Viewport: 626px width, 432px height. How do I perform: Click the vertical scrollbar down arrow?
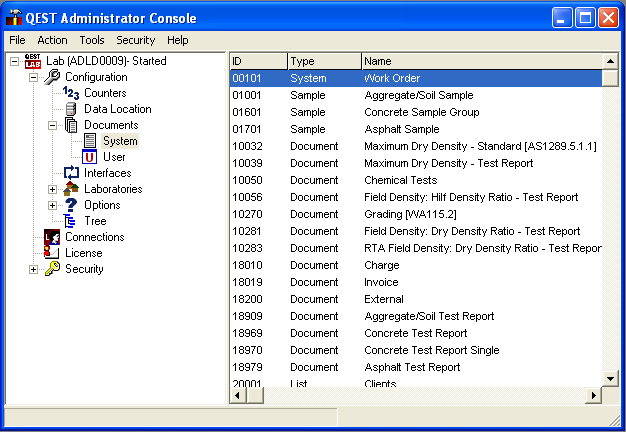(x=610, y=378)
